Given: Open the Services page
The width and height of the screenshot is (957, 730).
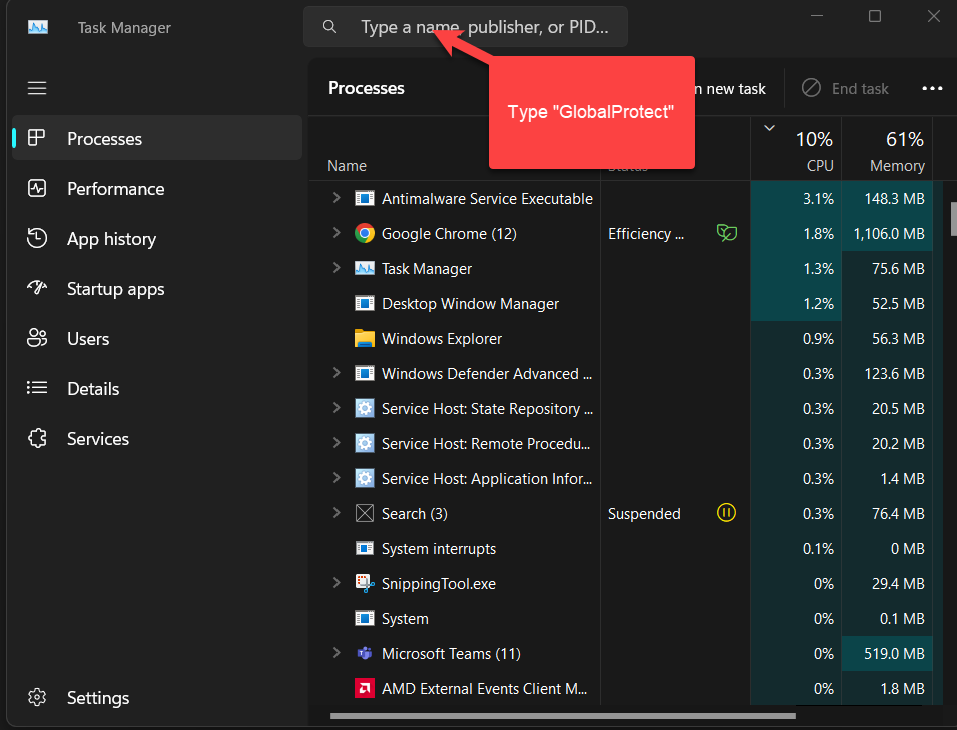Looking at the screenshot, I should [x=97, y=439].
